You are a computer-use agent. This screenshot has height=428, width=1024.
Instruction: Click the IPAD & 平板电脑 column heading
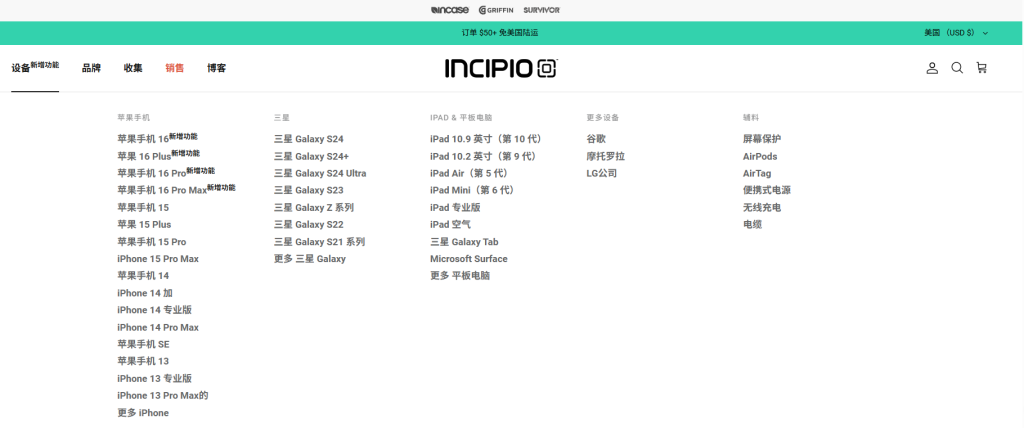(461, 118)
